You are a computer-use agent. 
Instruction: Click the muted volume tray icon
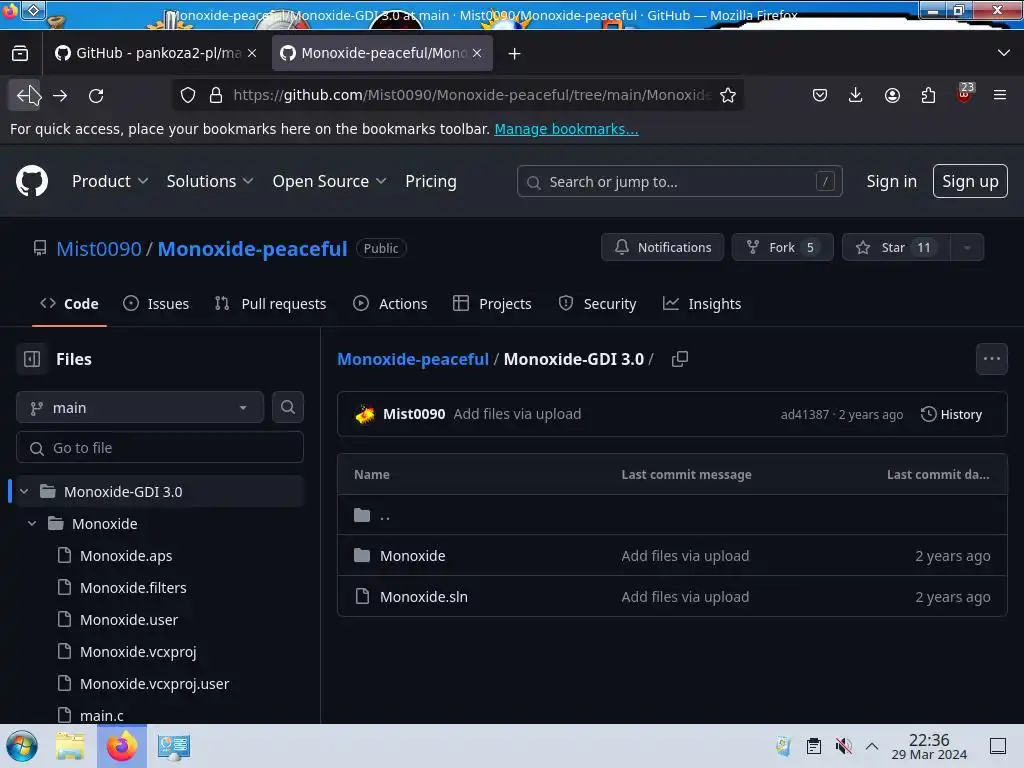point(843,746)
